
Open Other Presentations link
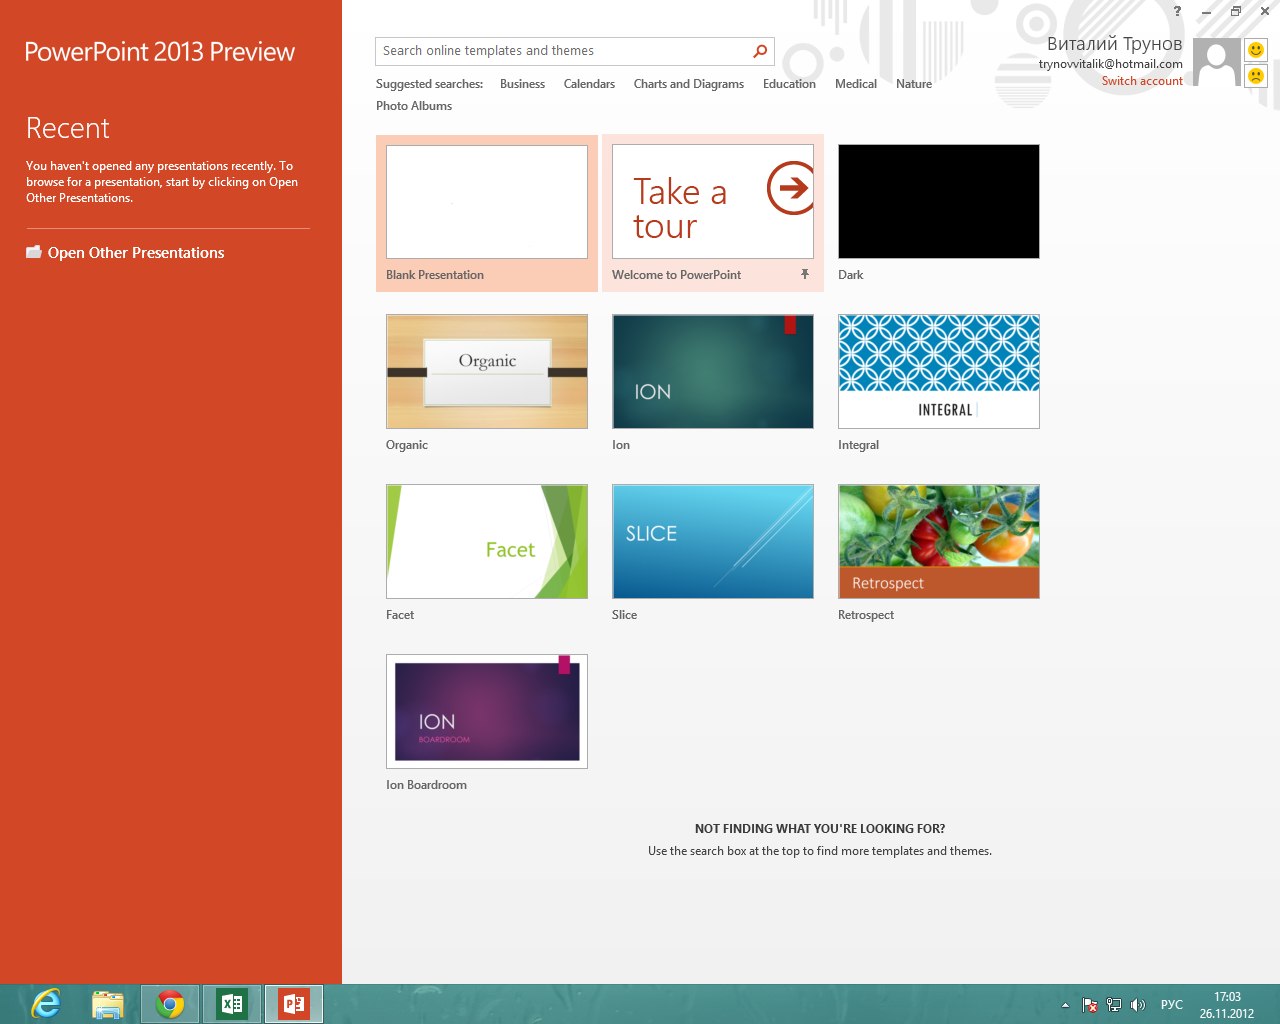[x=136, y=253]
